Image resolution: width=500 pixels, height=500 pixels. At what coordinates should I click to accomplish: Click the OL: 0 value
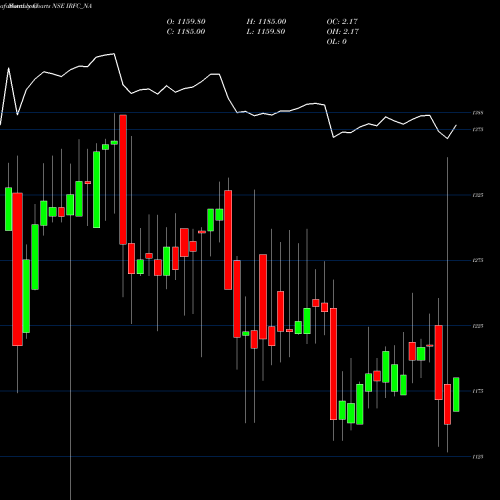pyautogui.click(x=336, y=42)
